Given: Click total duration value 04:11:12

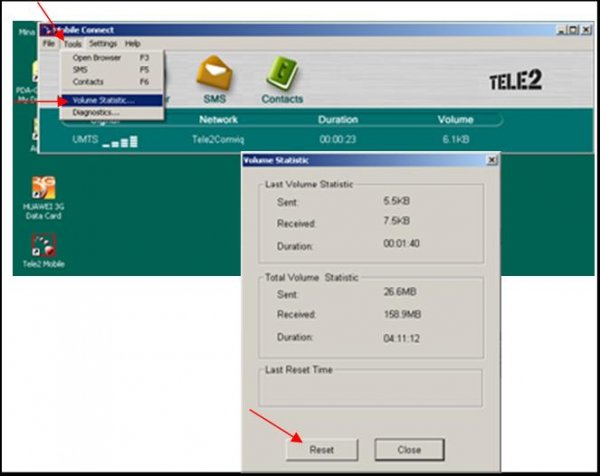Looking at the screenshot, I should click(401, 338).
